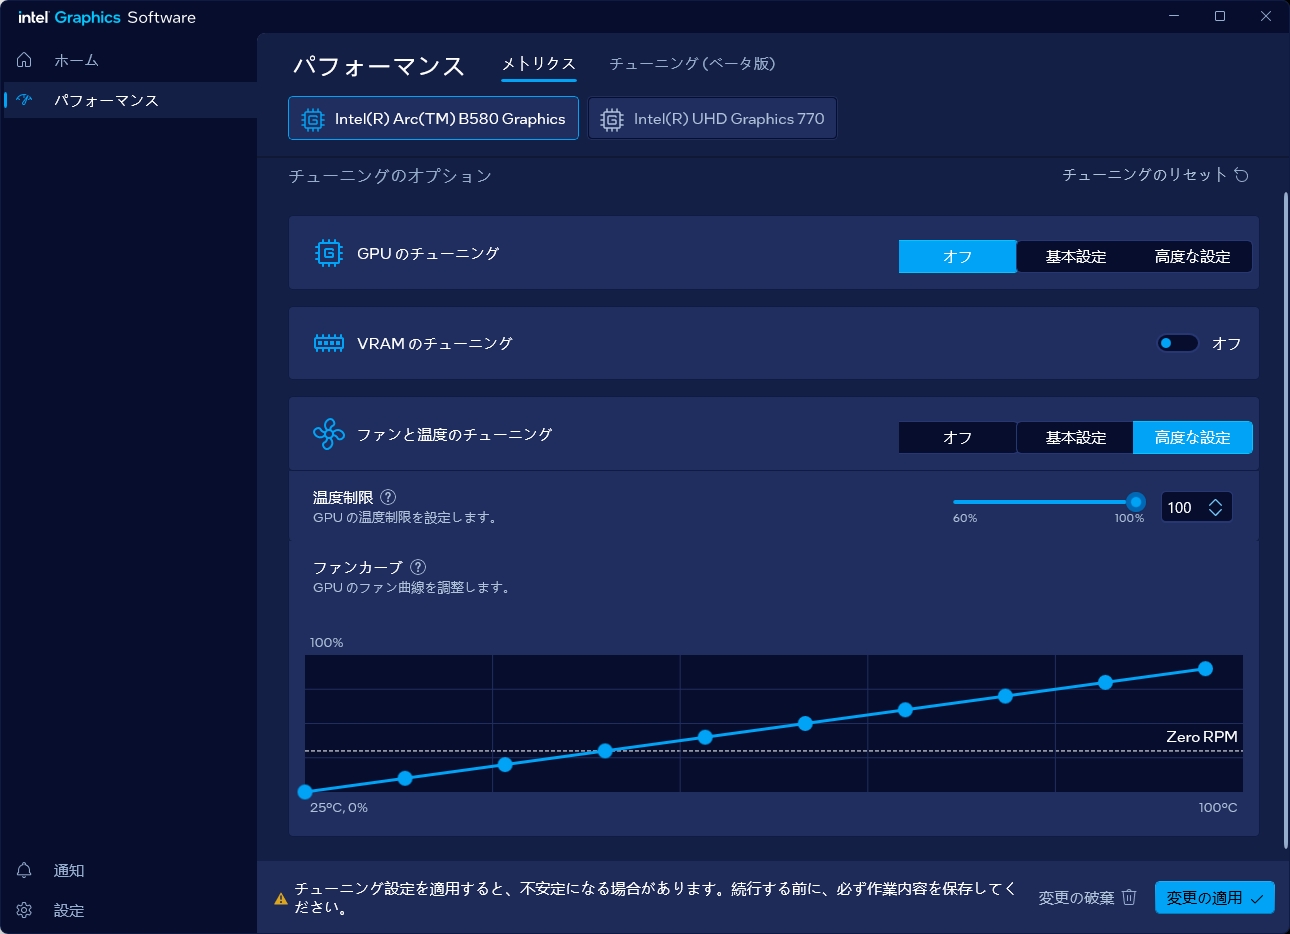
Task: Click the チューニングのオプション heading
Action: click(x=390, y=176)
